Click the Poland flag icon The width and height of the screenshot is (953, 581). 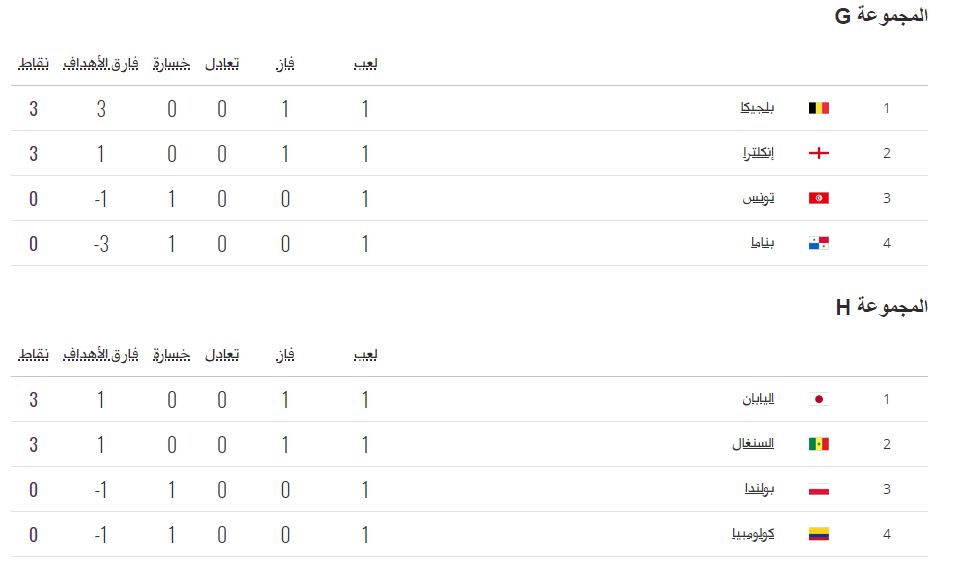click(x=819, y=489)
